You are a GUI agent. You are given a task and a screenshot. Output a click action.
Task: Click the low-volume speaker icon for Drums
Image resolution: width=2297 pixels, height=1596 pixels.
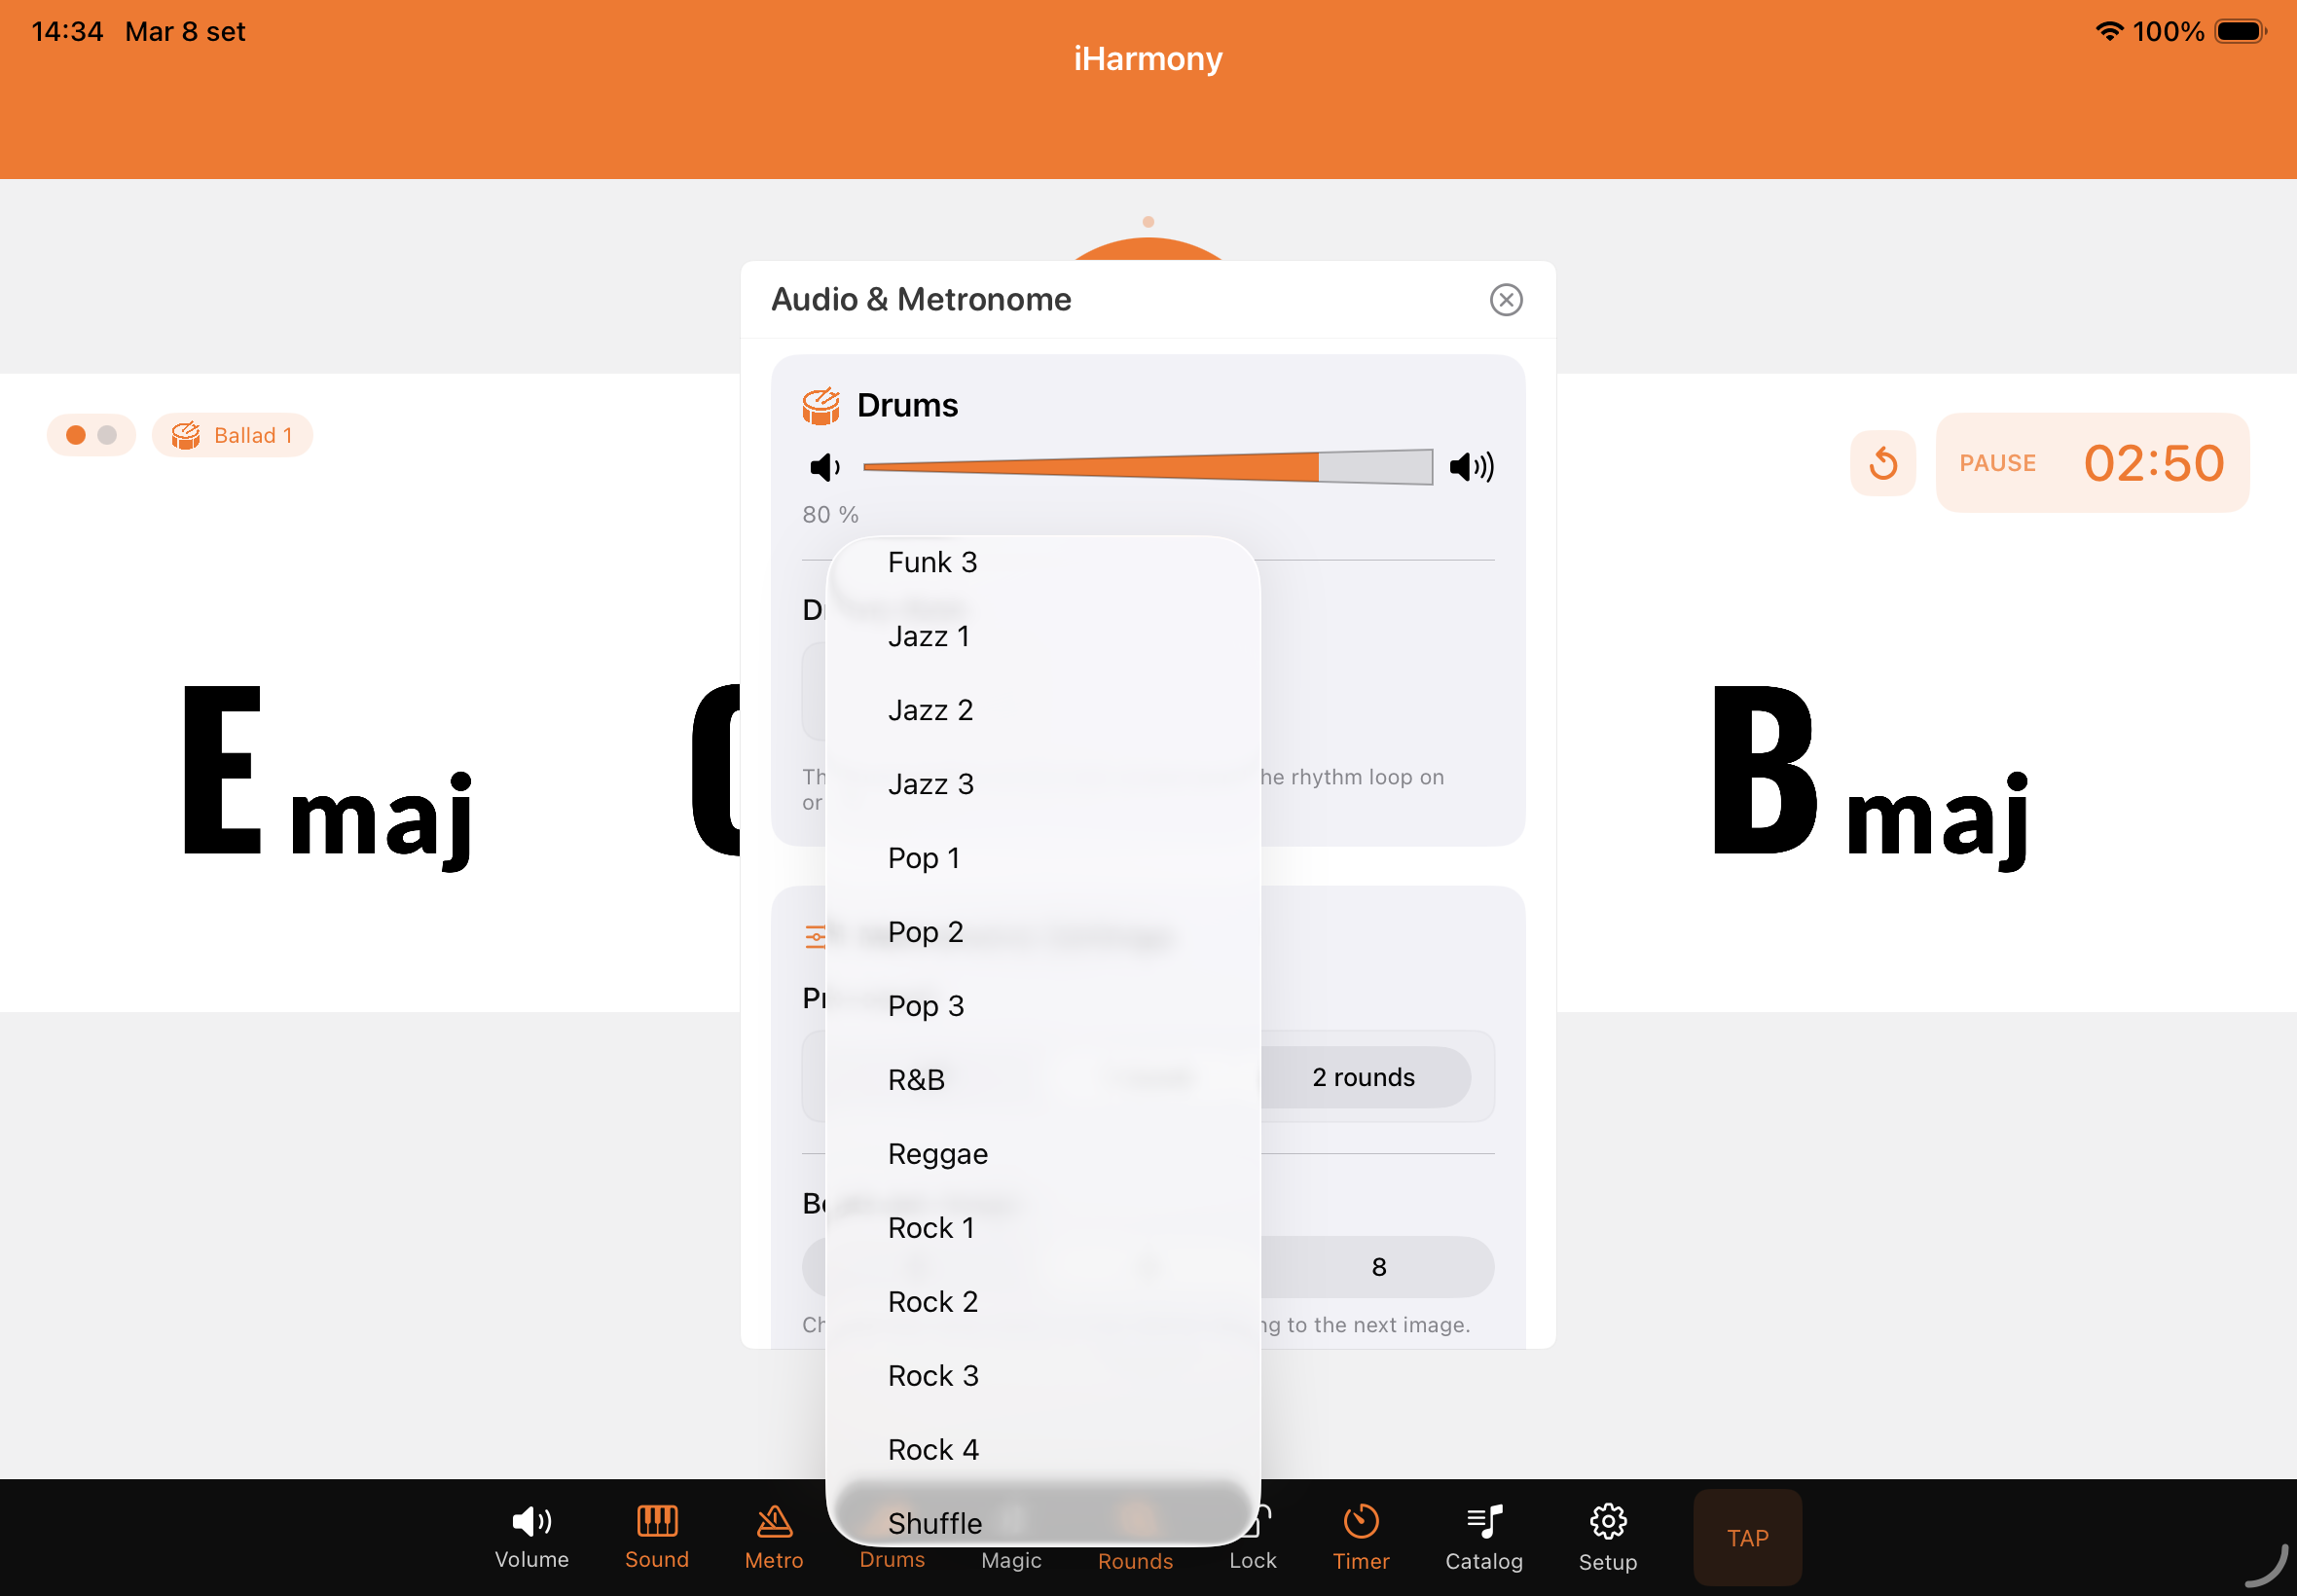(x=825, y=467)
